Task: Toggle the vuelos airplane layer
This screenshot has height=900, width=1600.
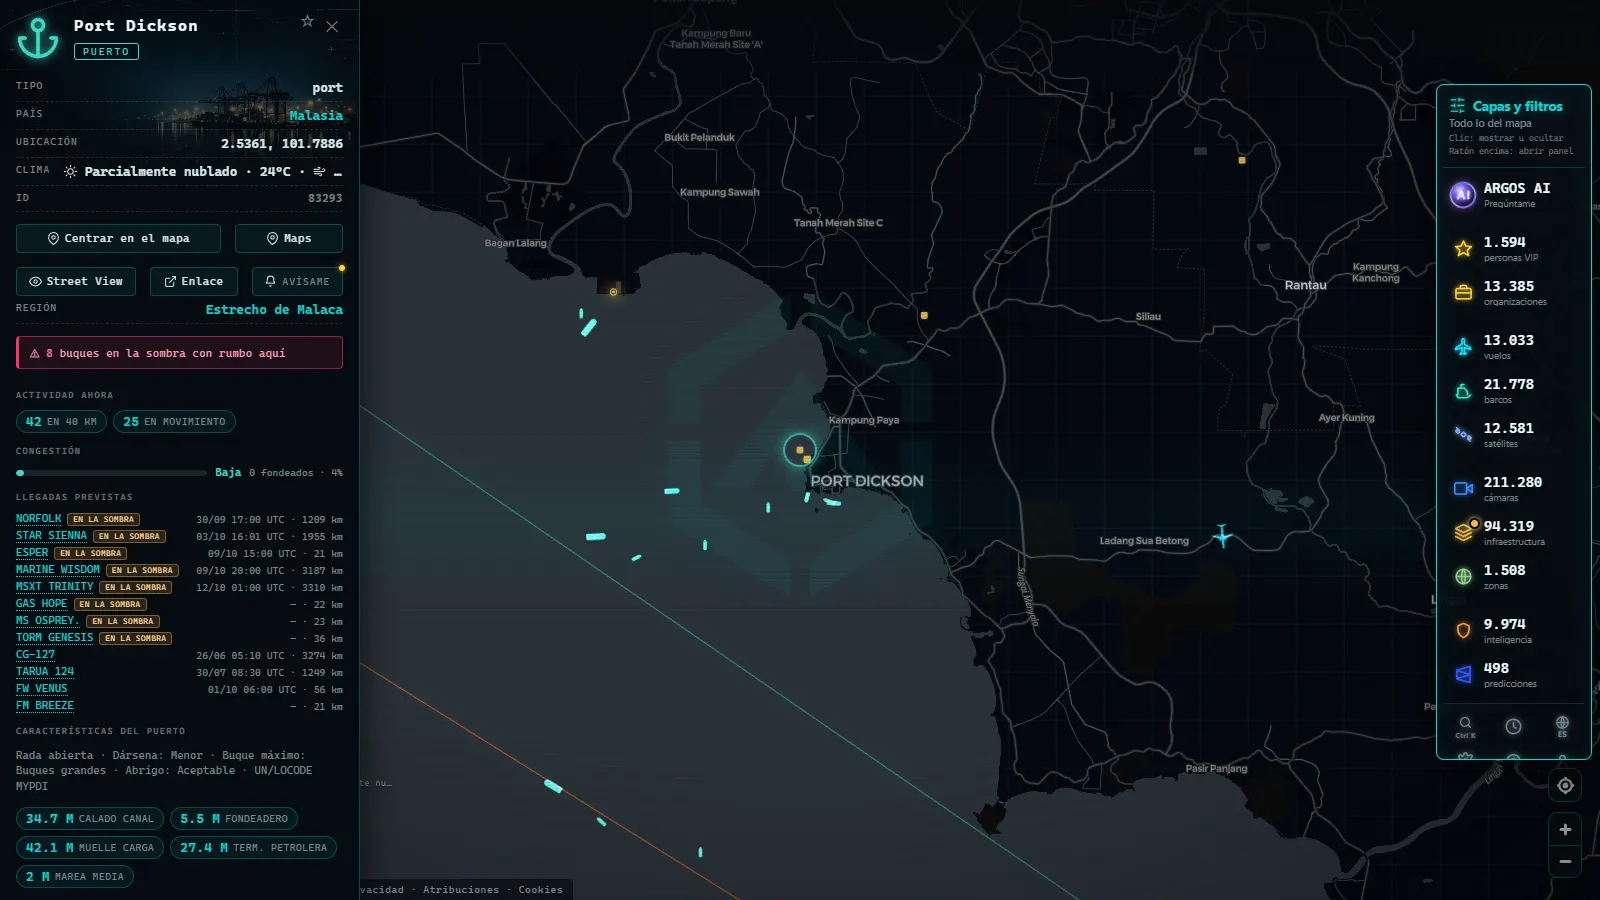Action: [x=1463, y=347]
